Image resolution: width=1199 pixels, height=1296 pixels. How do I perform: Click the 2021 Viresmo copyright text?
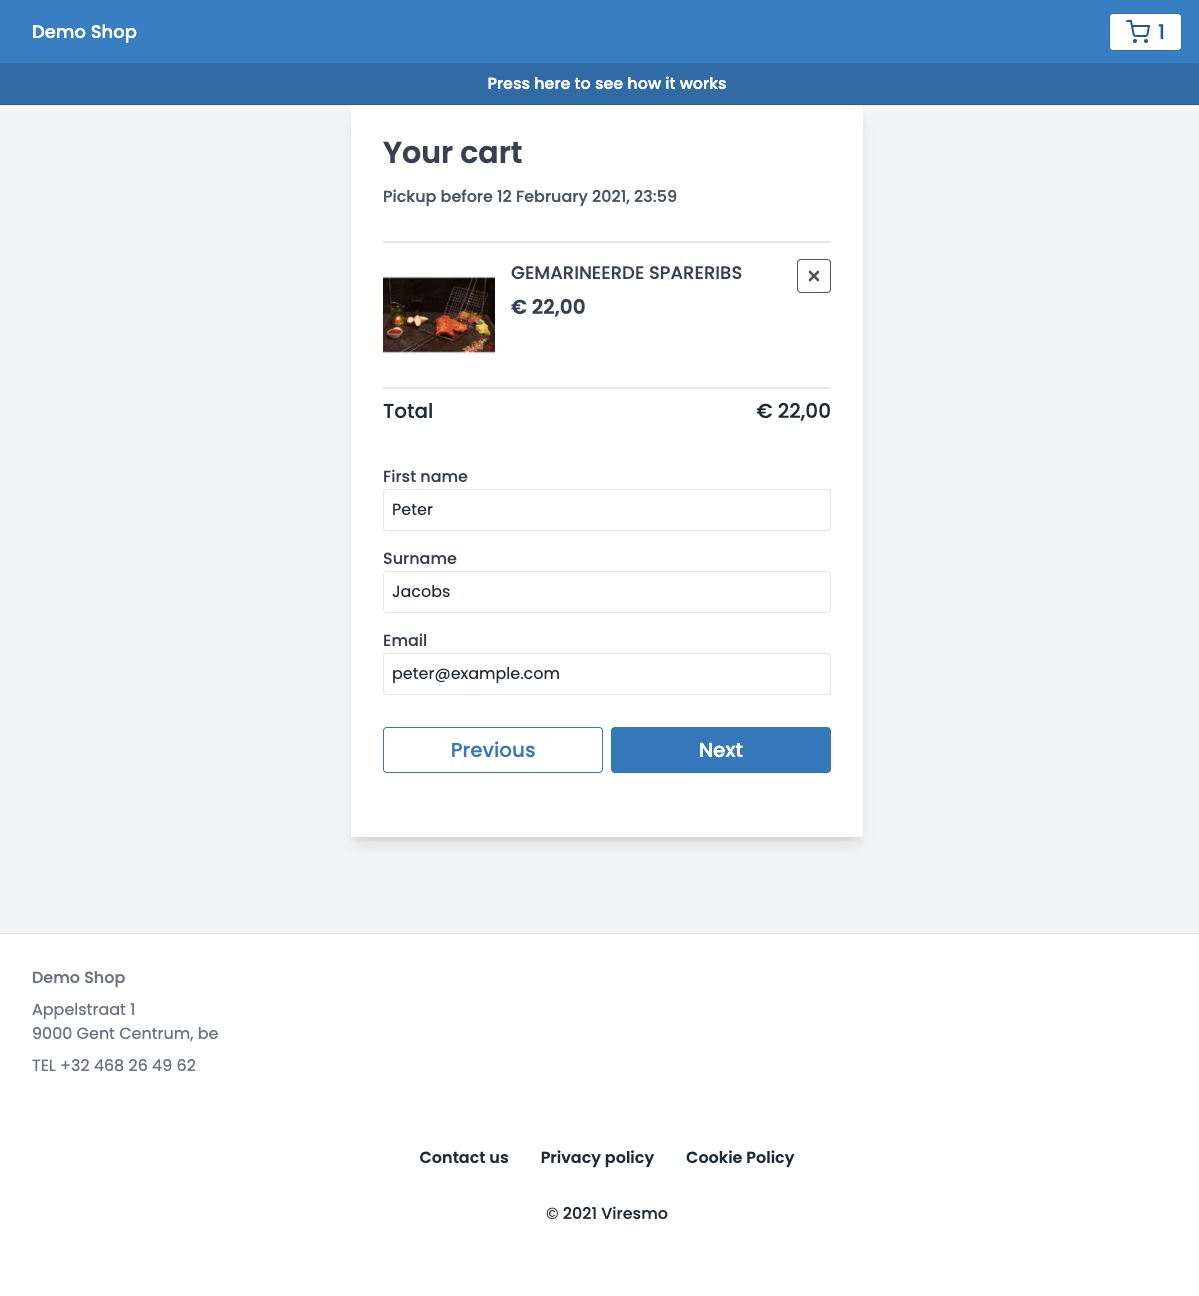[607, 1213]
